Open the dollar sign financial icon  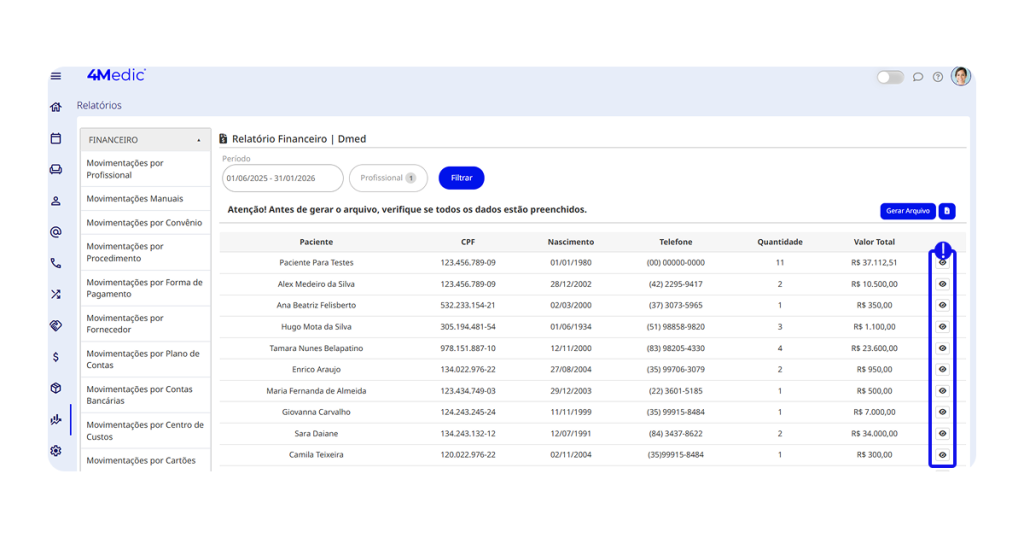coord(56,357)
